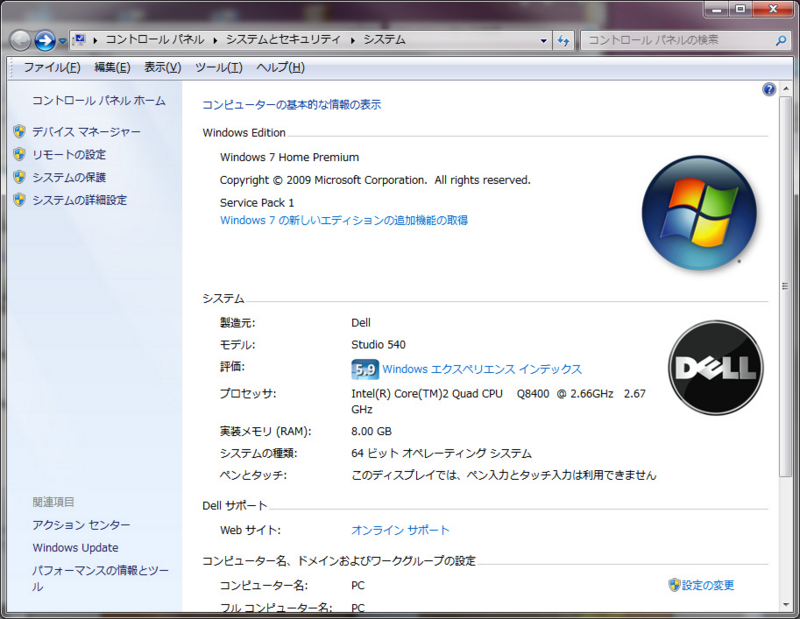Click the 8.00 GB memory value
This screenshot has height=619, width=800.
click(371, 432)
